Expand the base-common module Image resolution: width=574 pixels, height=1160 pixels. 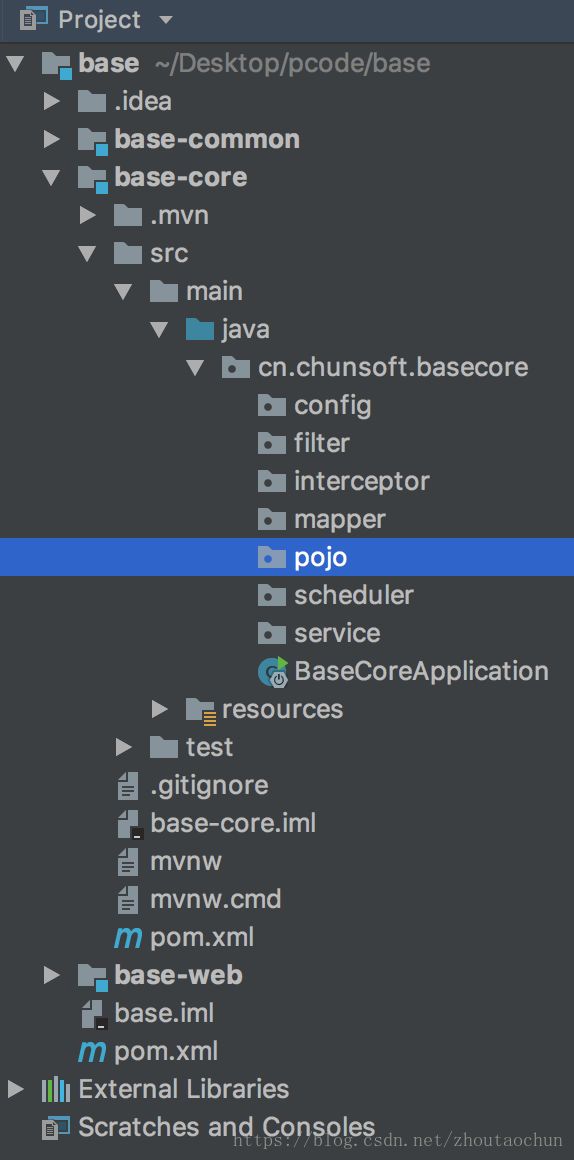click(51, 139)
